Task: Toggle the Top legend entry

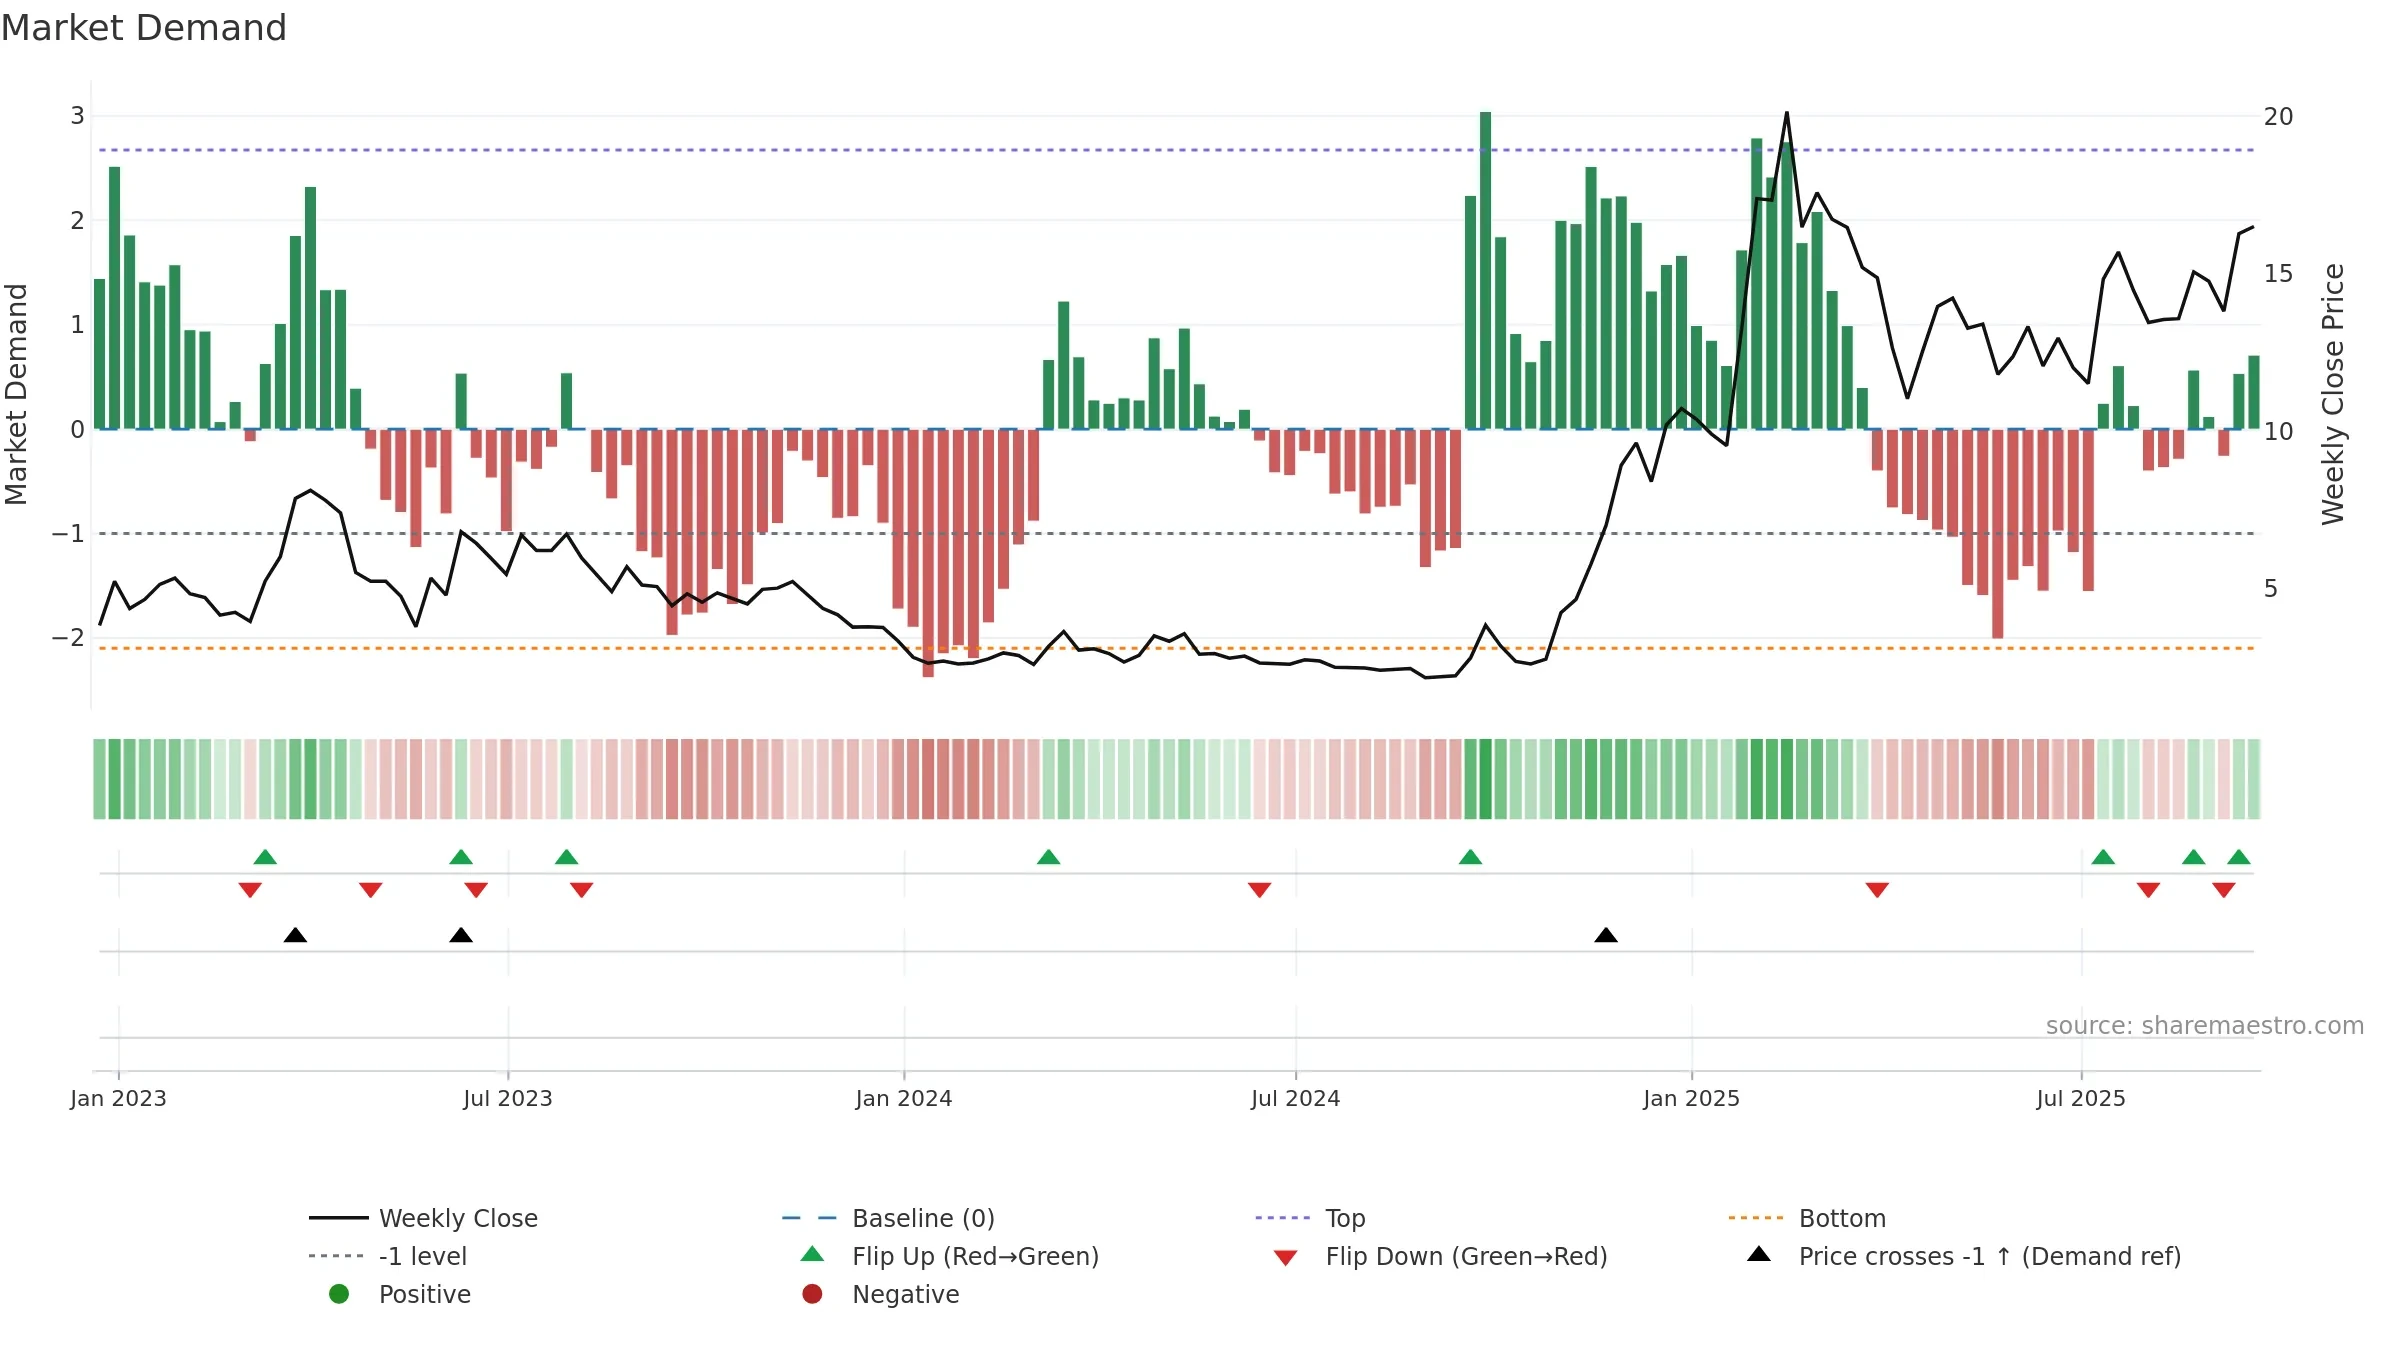Action: pos(1310,1218)
